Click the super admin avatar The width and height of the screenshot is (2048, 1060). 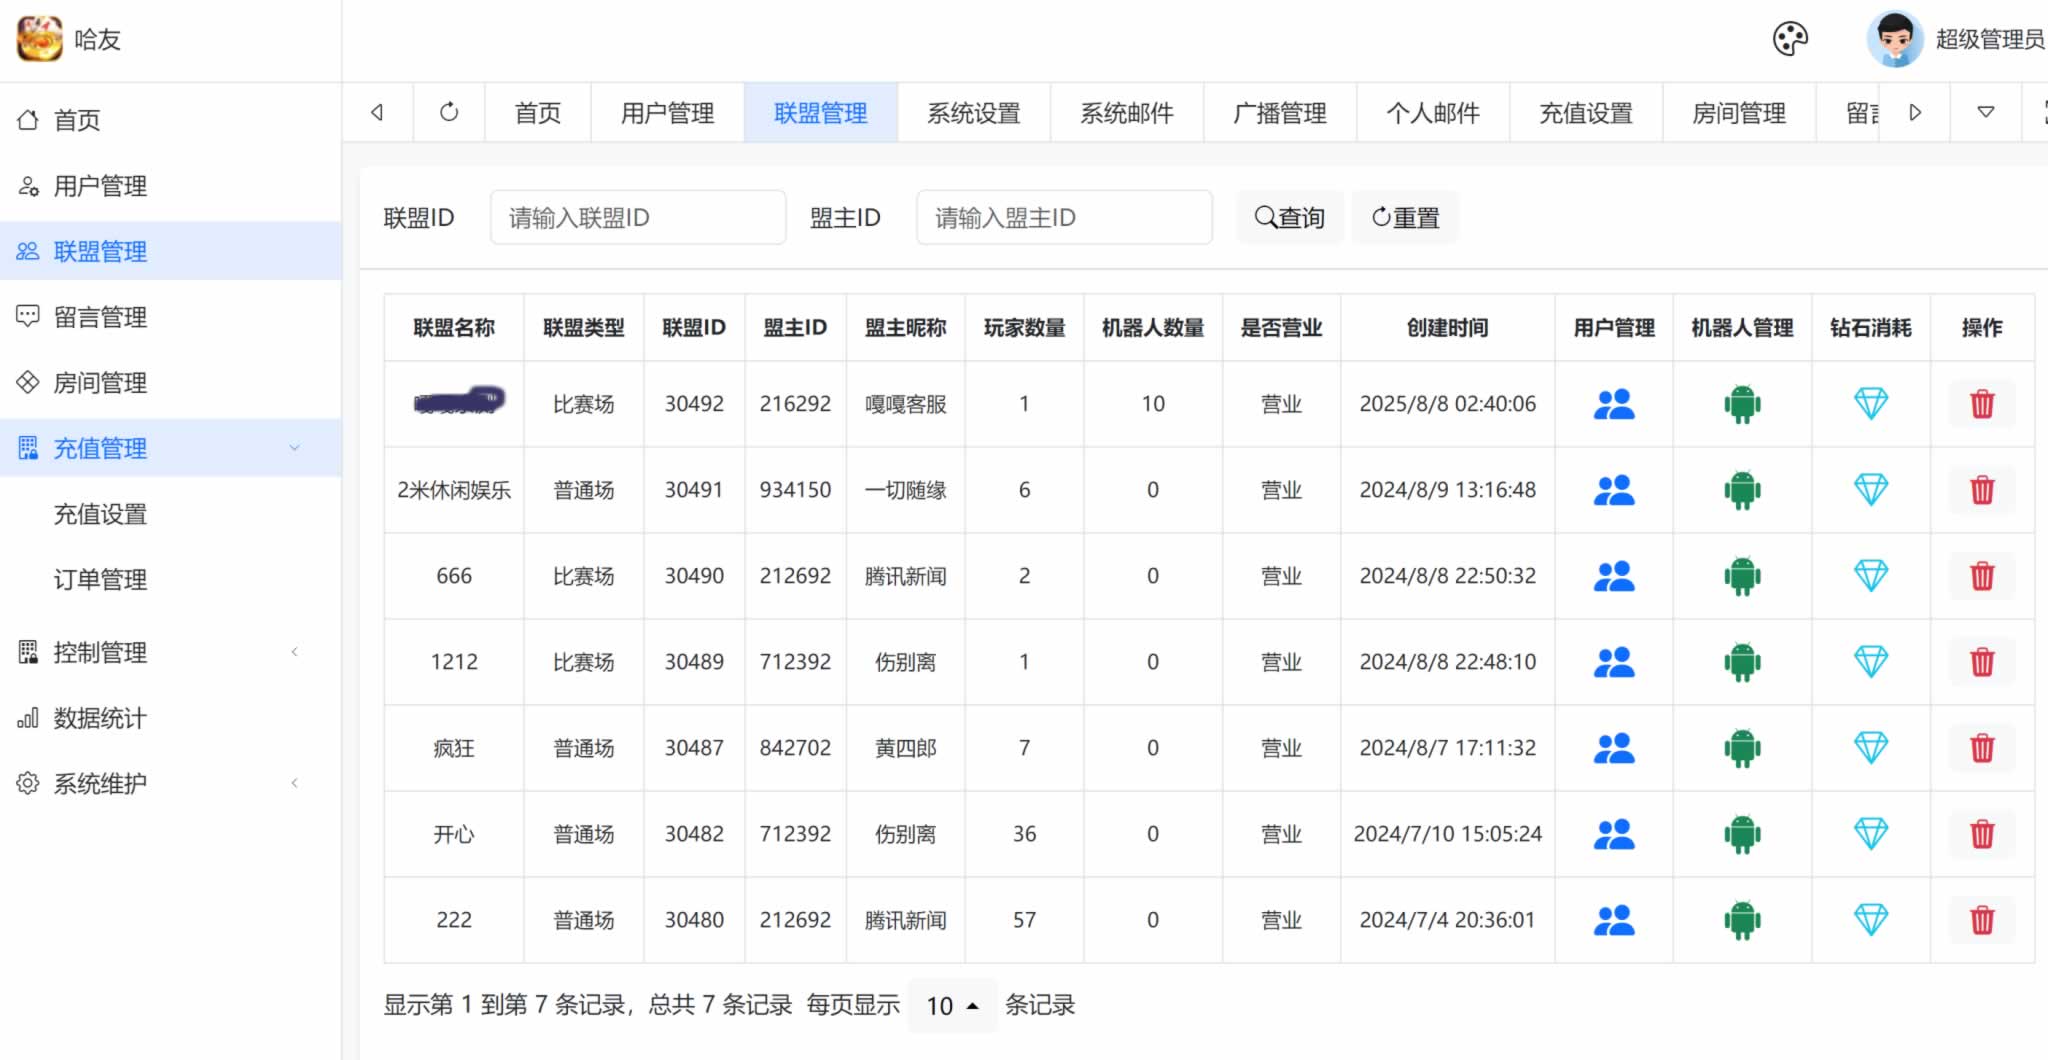1894,40
